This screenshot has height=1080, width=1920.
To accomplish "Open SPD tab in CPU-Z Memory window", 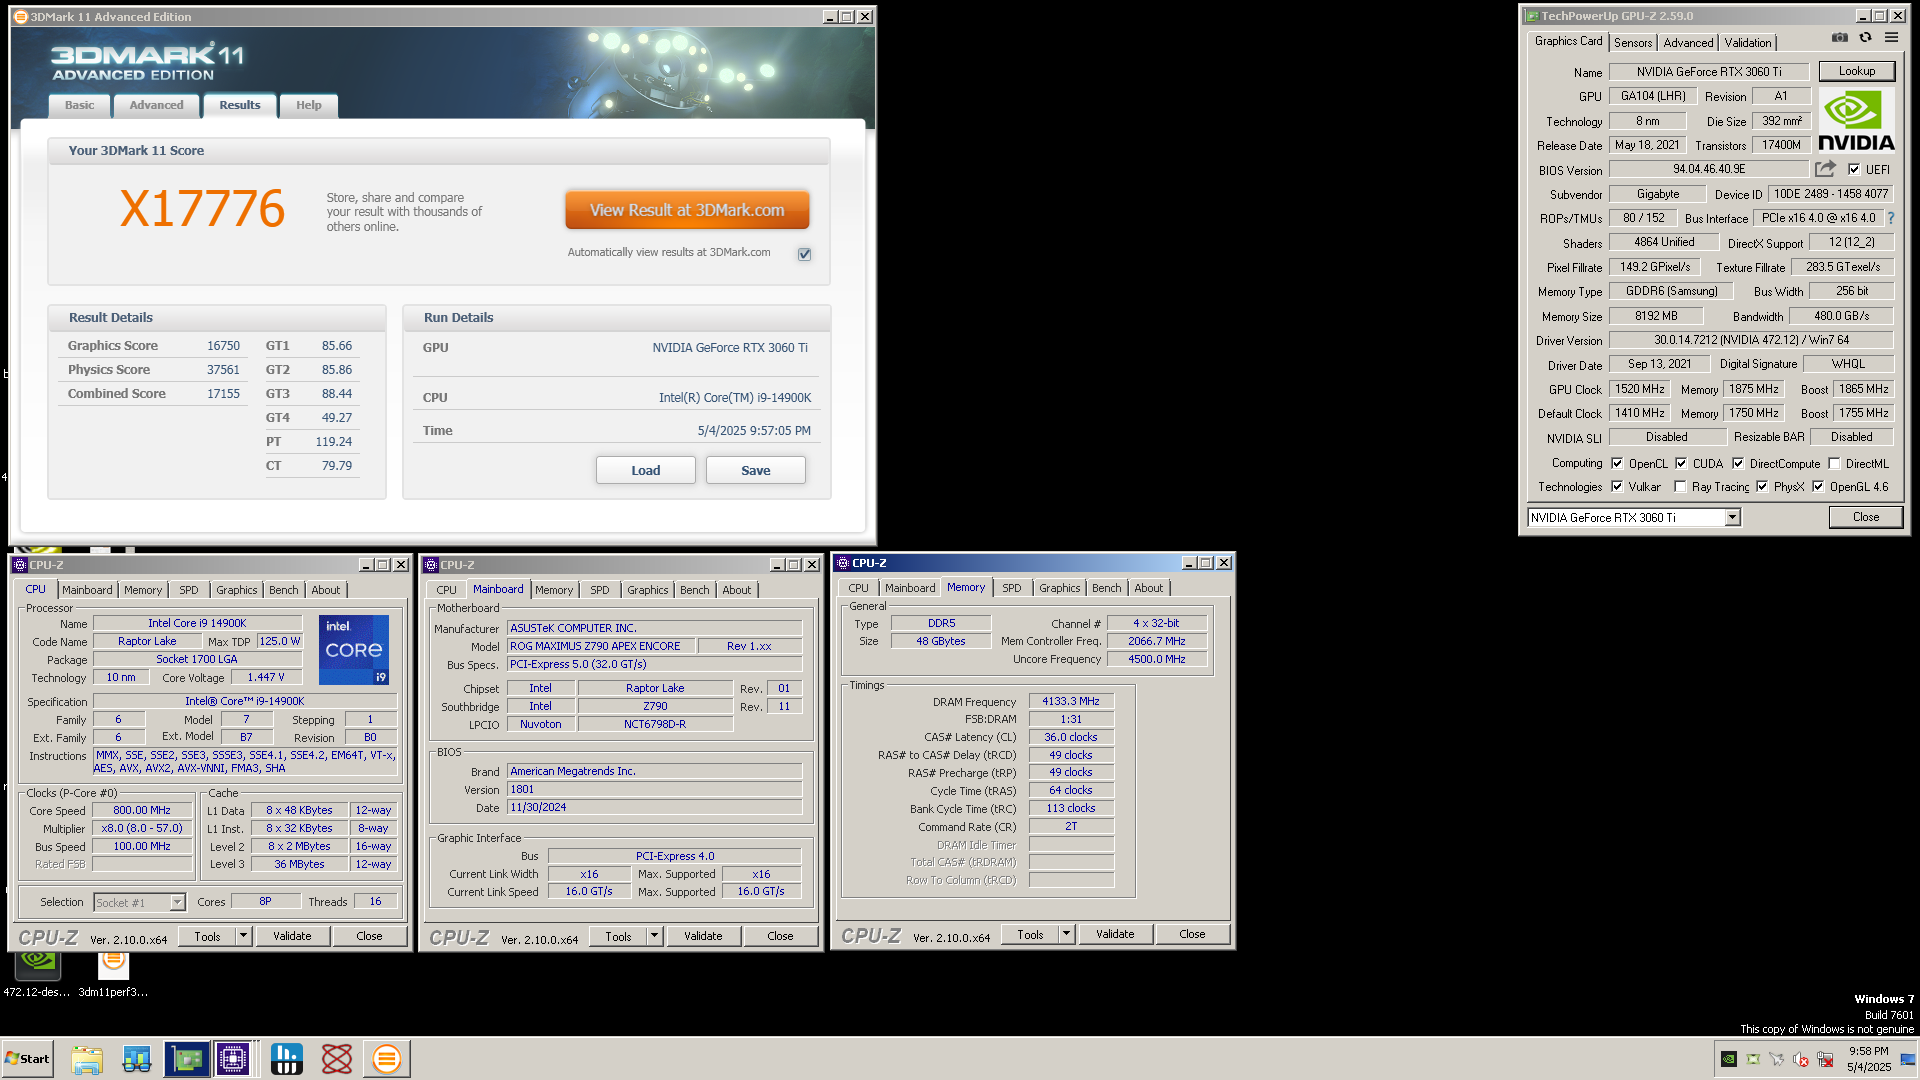I will pyautogui.click(x=1011, y=589).
